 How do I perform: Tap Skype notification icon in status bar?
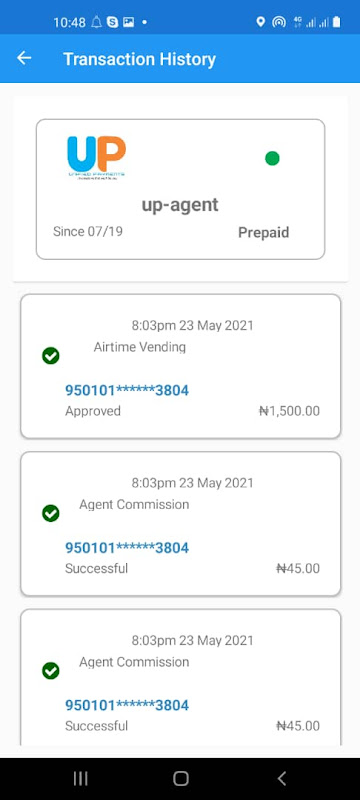coord(112,22)
